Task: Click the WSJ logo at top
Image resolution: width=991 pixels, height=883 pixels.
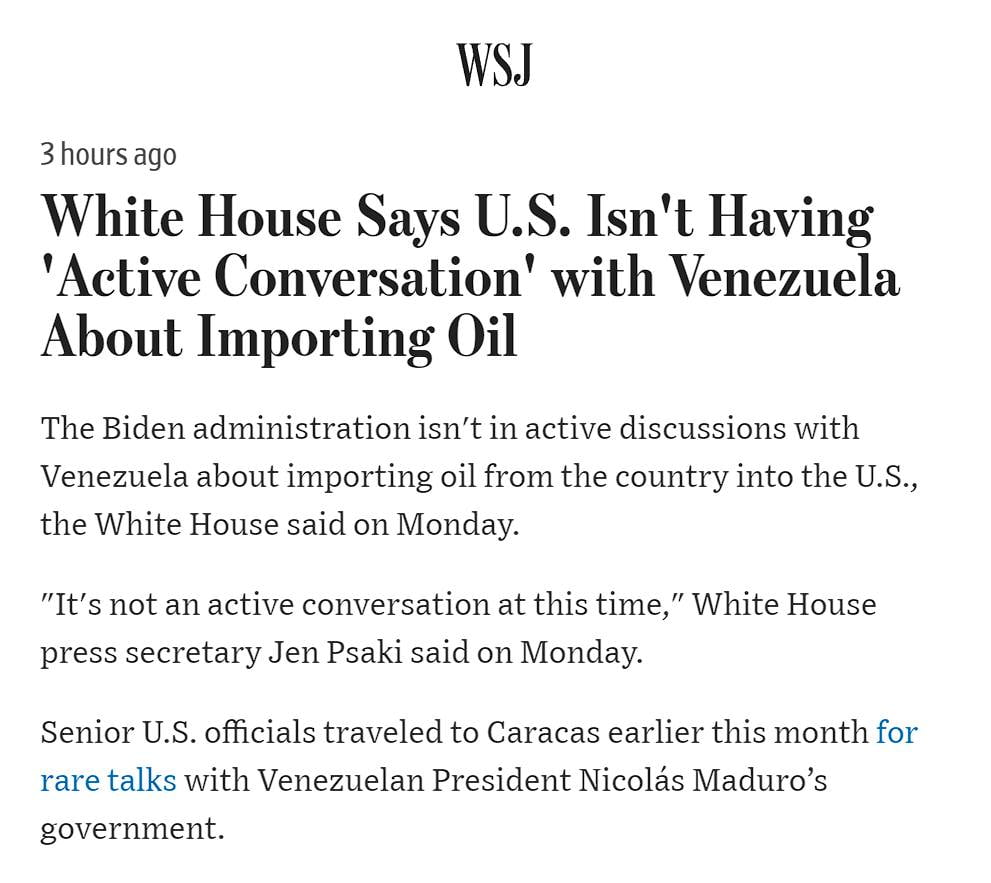Action: click(x=494, y=65)
